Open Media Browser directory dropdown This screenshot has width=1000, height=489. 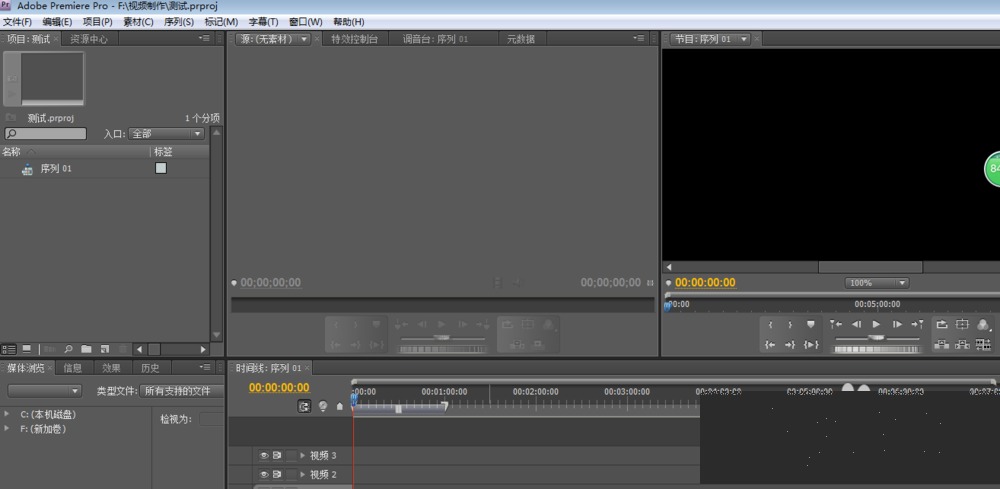45,391
